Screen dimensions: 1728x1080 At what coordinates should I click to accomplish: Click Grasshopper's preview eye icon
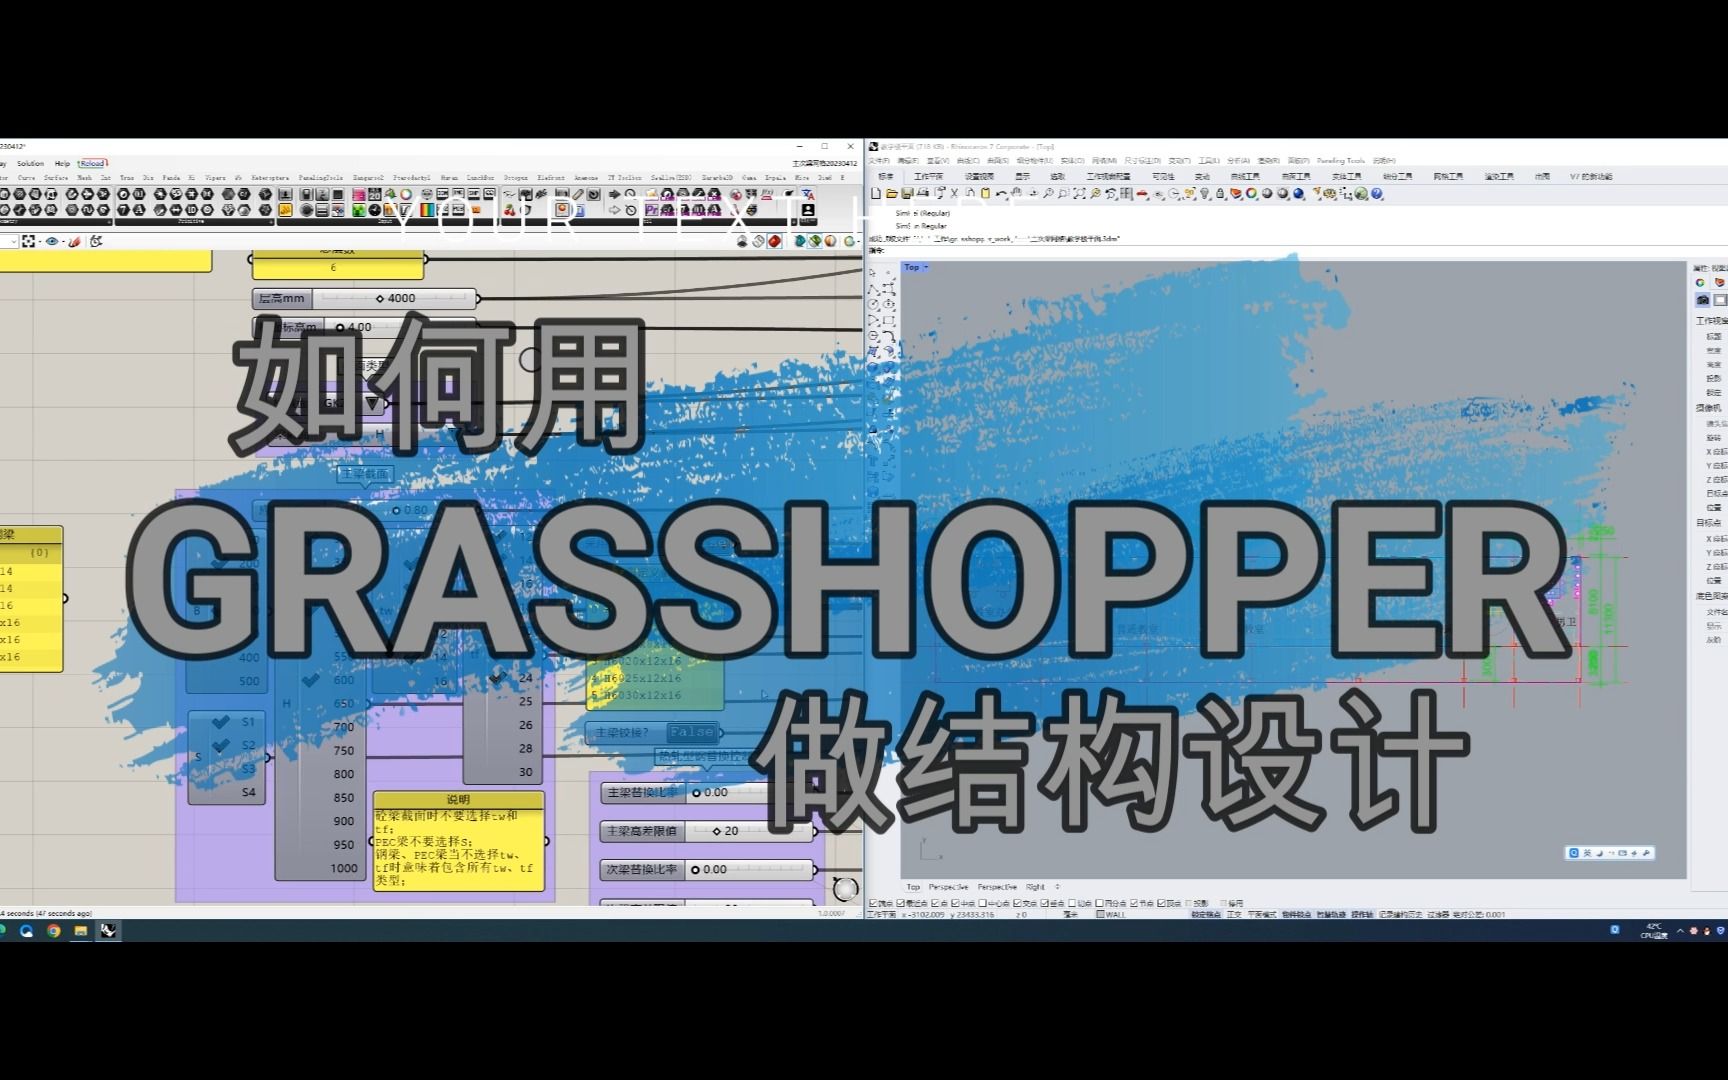pos(53,241)
